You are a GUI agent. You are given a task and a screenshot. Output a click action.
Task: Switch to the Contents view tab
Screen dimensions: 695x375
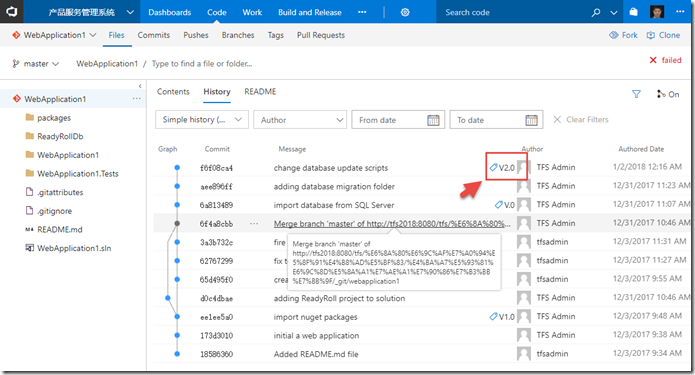[x=173, y=92]
